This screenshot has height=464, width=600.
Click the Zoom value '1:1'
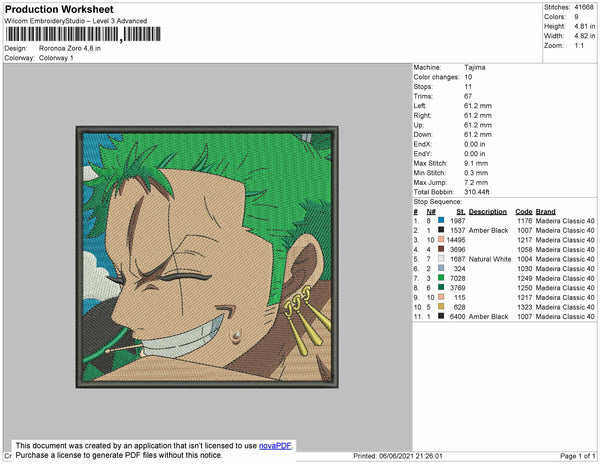[x=579, y=46]
